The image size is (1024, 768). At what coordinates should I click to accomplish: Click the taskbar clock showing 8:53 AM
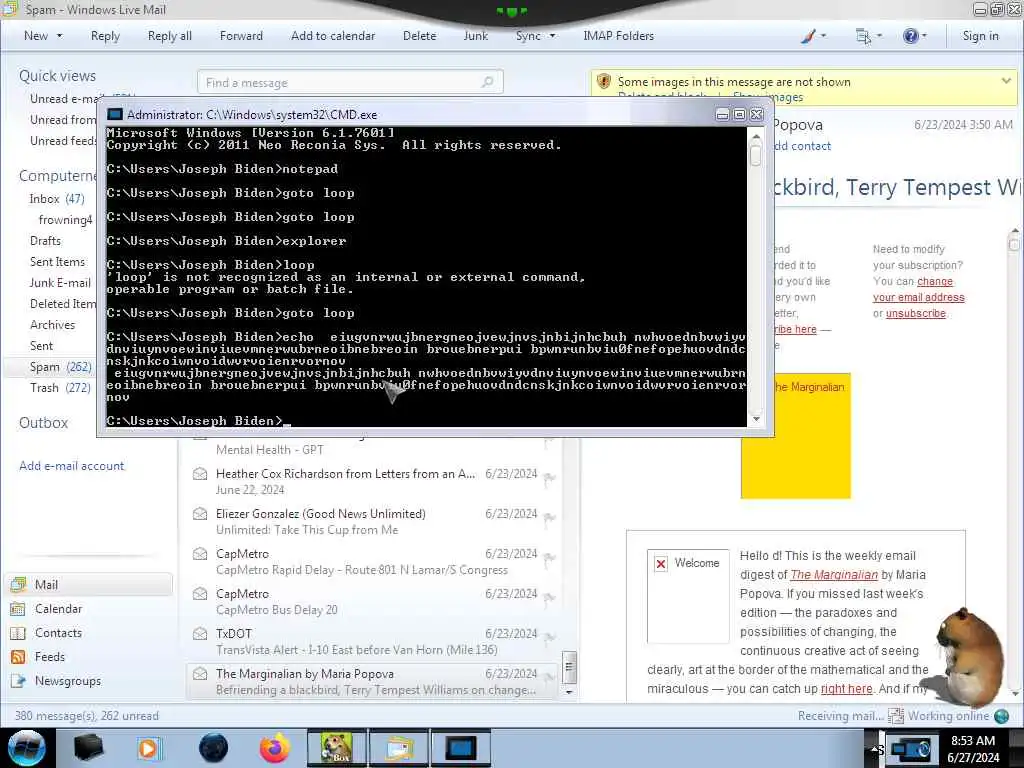[973, 748]
